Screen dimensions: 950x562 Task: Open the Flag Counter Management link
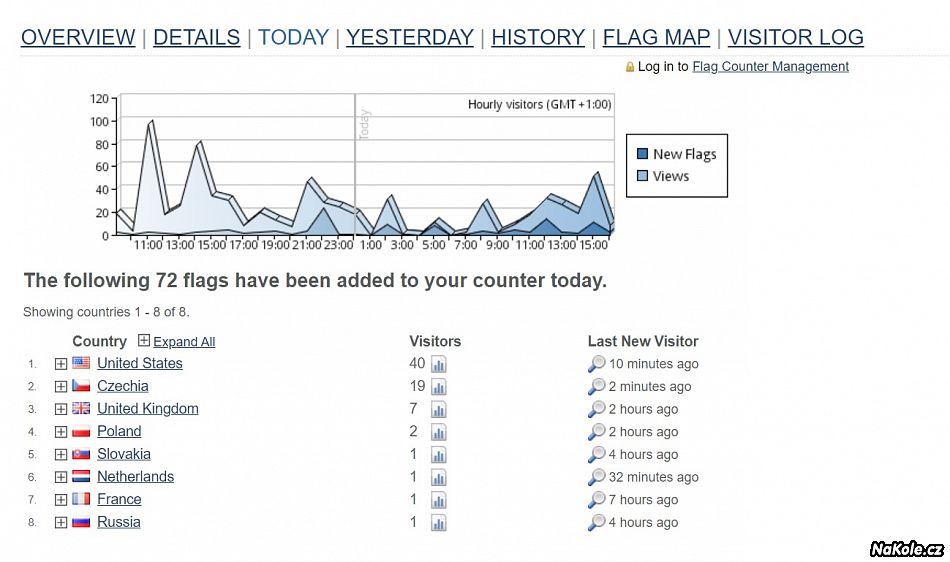[x=770, y=67]
